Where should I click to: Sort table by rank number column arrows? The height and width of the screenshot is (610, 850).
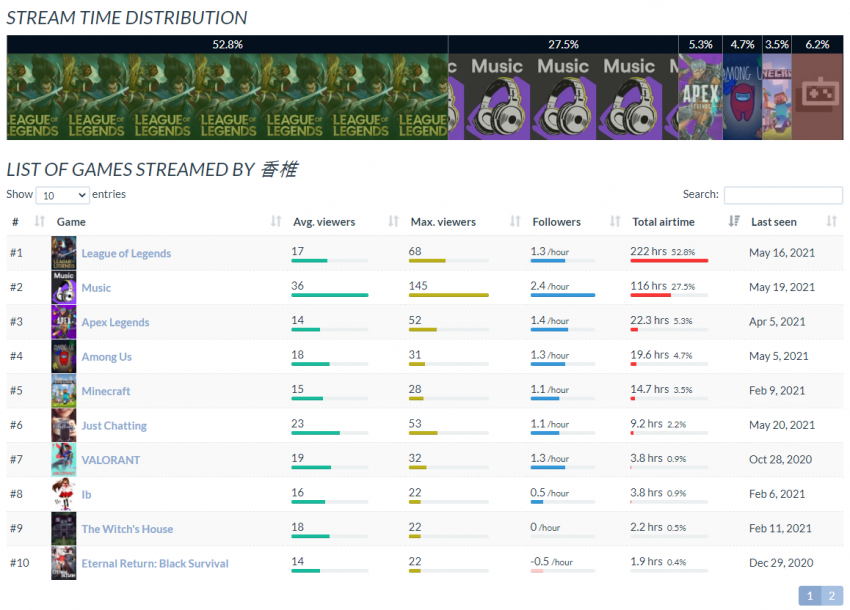coord(40,221)
